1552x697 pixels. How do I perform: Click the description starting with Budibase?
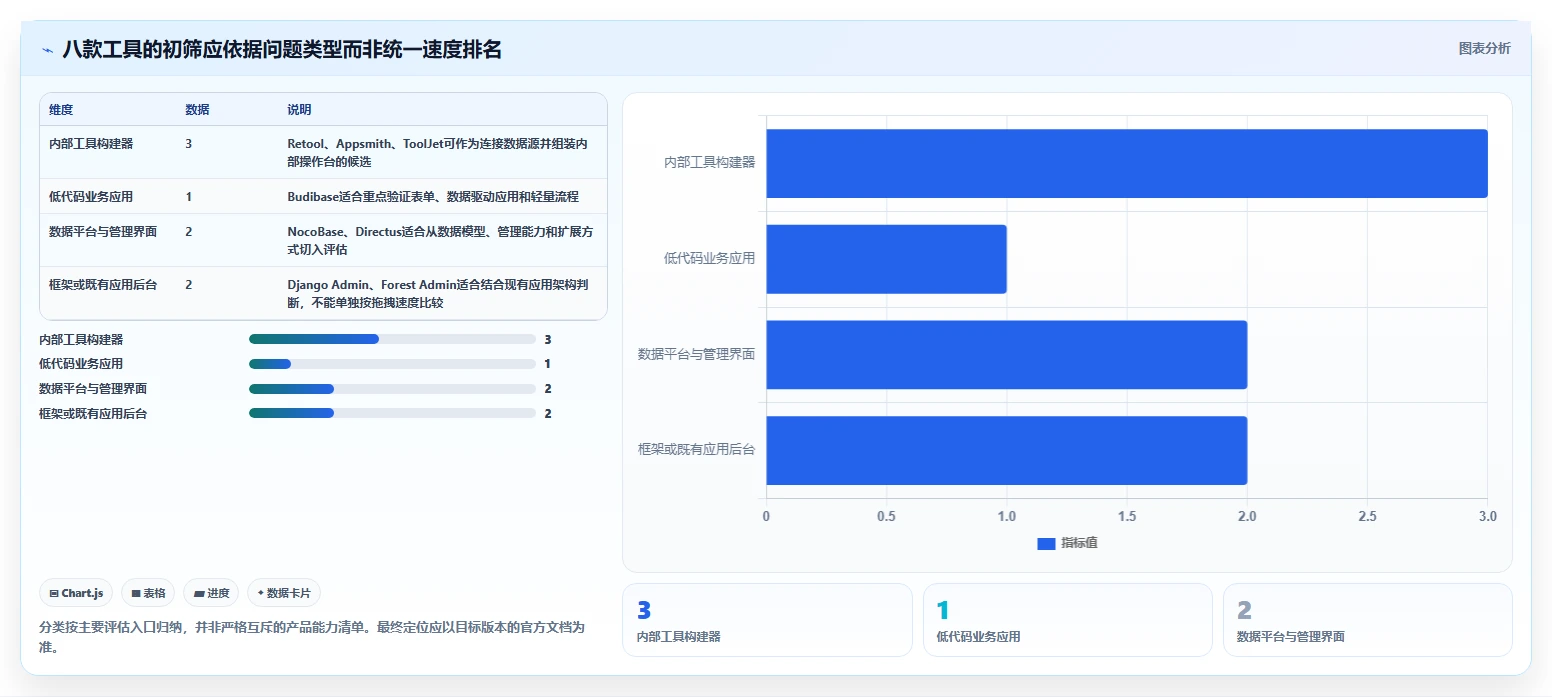(x=433, y=197)
